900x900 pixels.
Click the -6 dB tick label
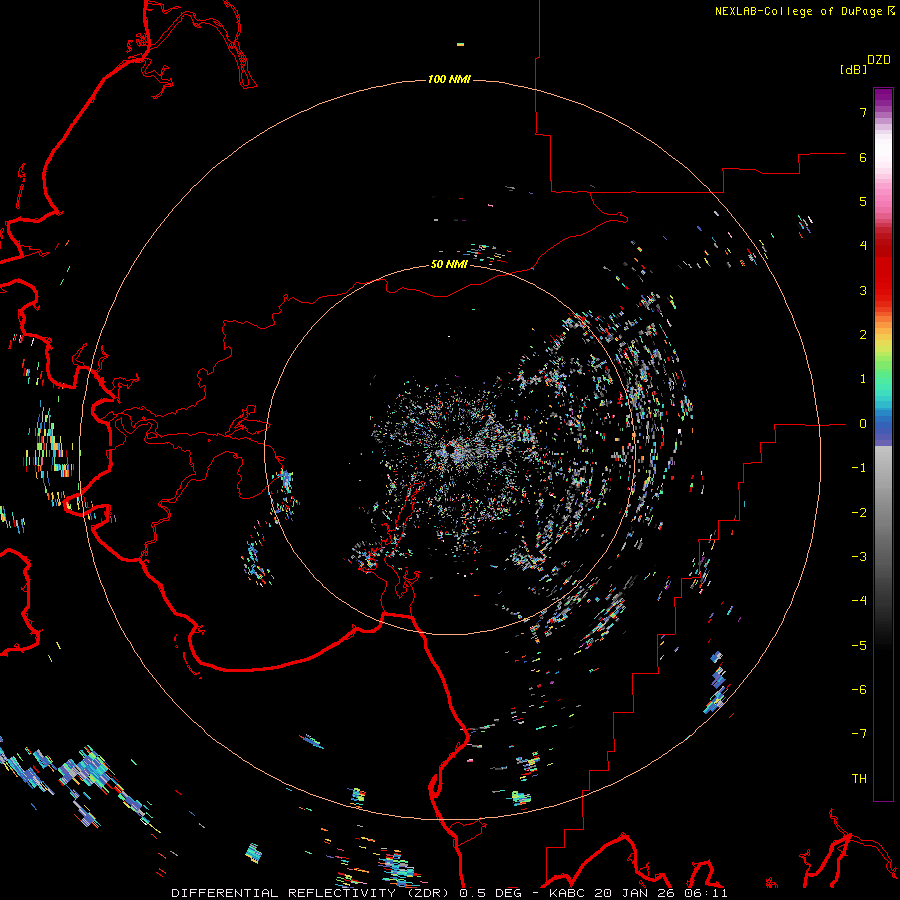[859, 690]
